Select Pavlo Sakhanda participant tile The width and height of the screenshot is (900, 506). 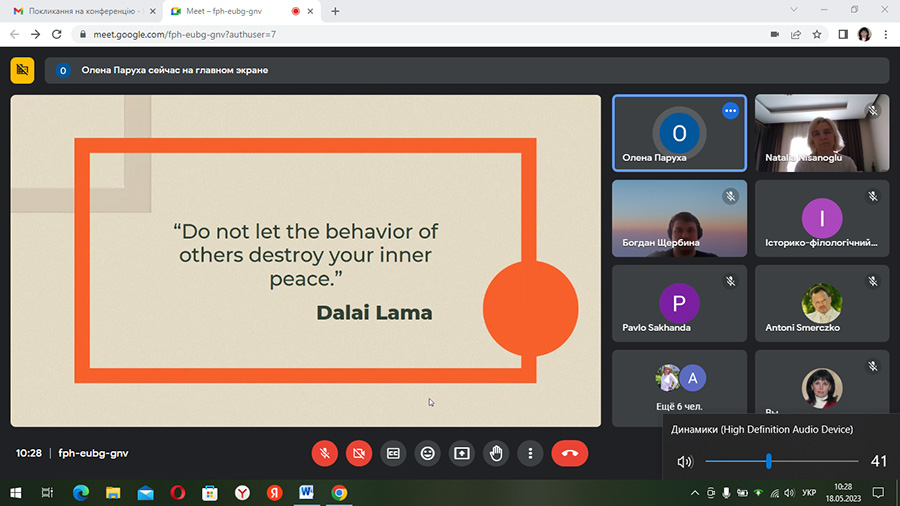(680, 303)
